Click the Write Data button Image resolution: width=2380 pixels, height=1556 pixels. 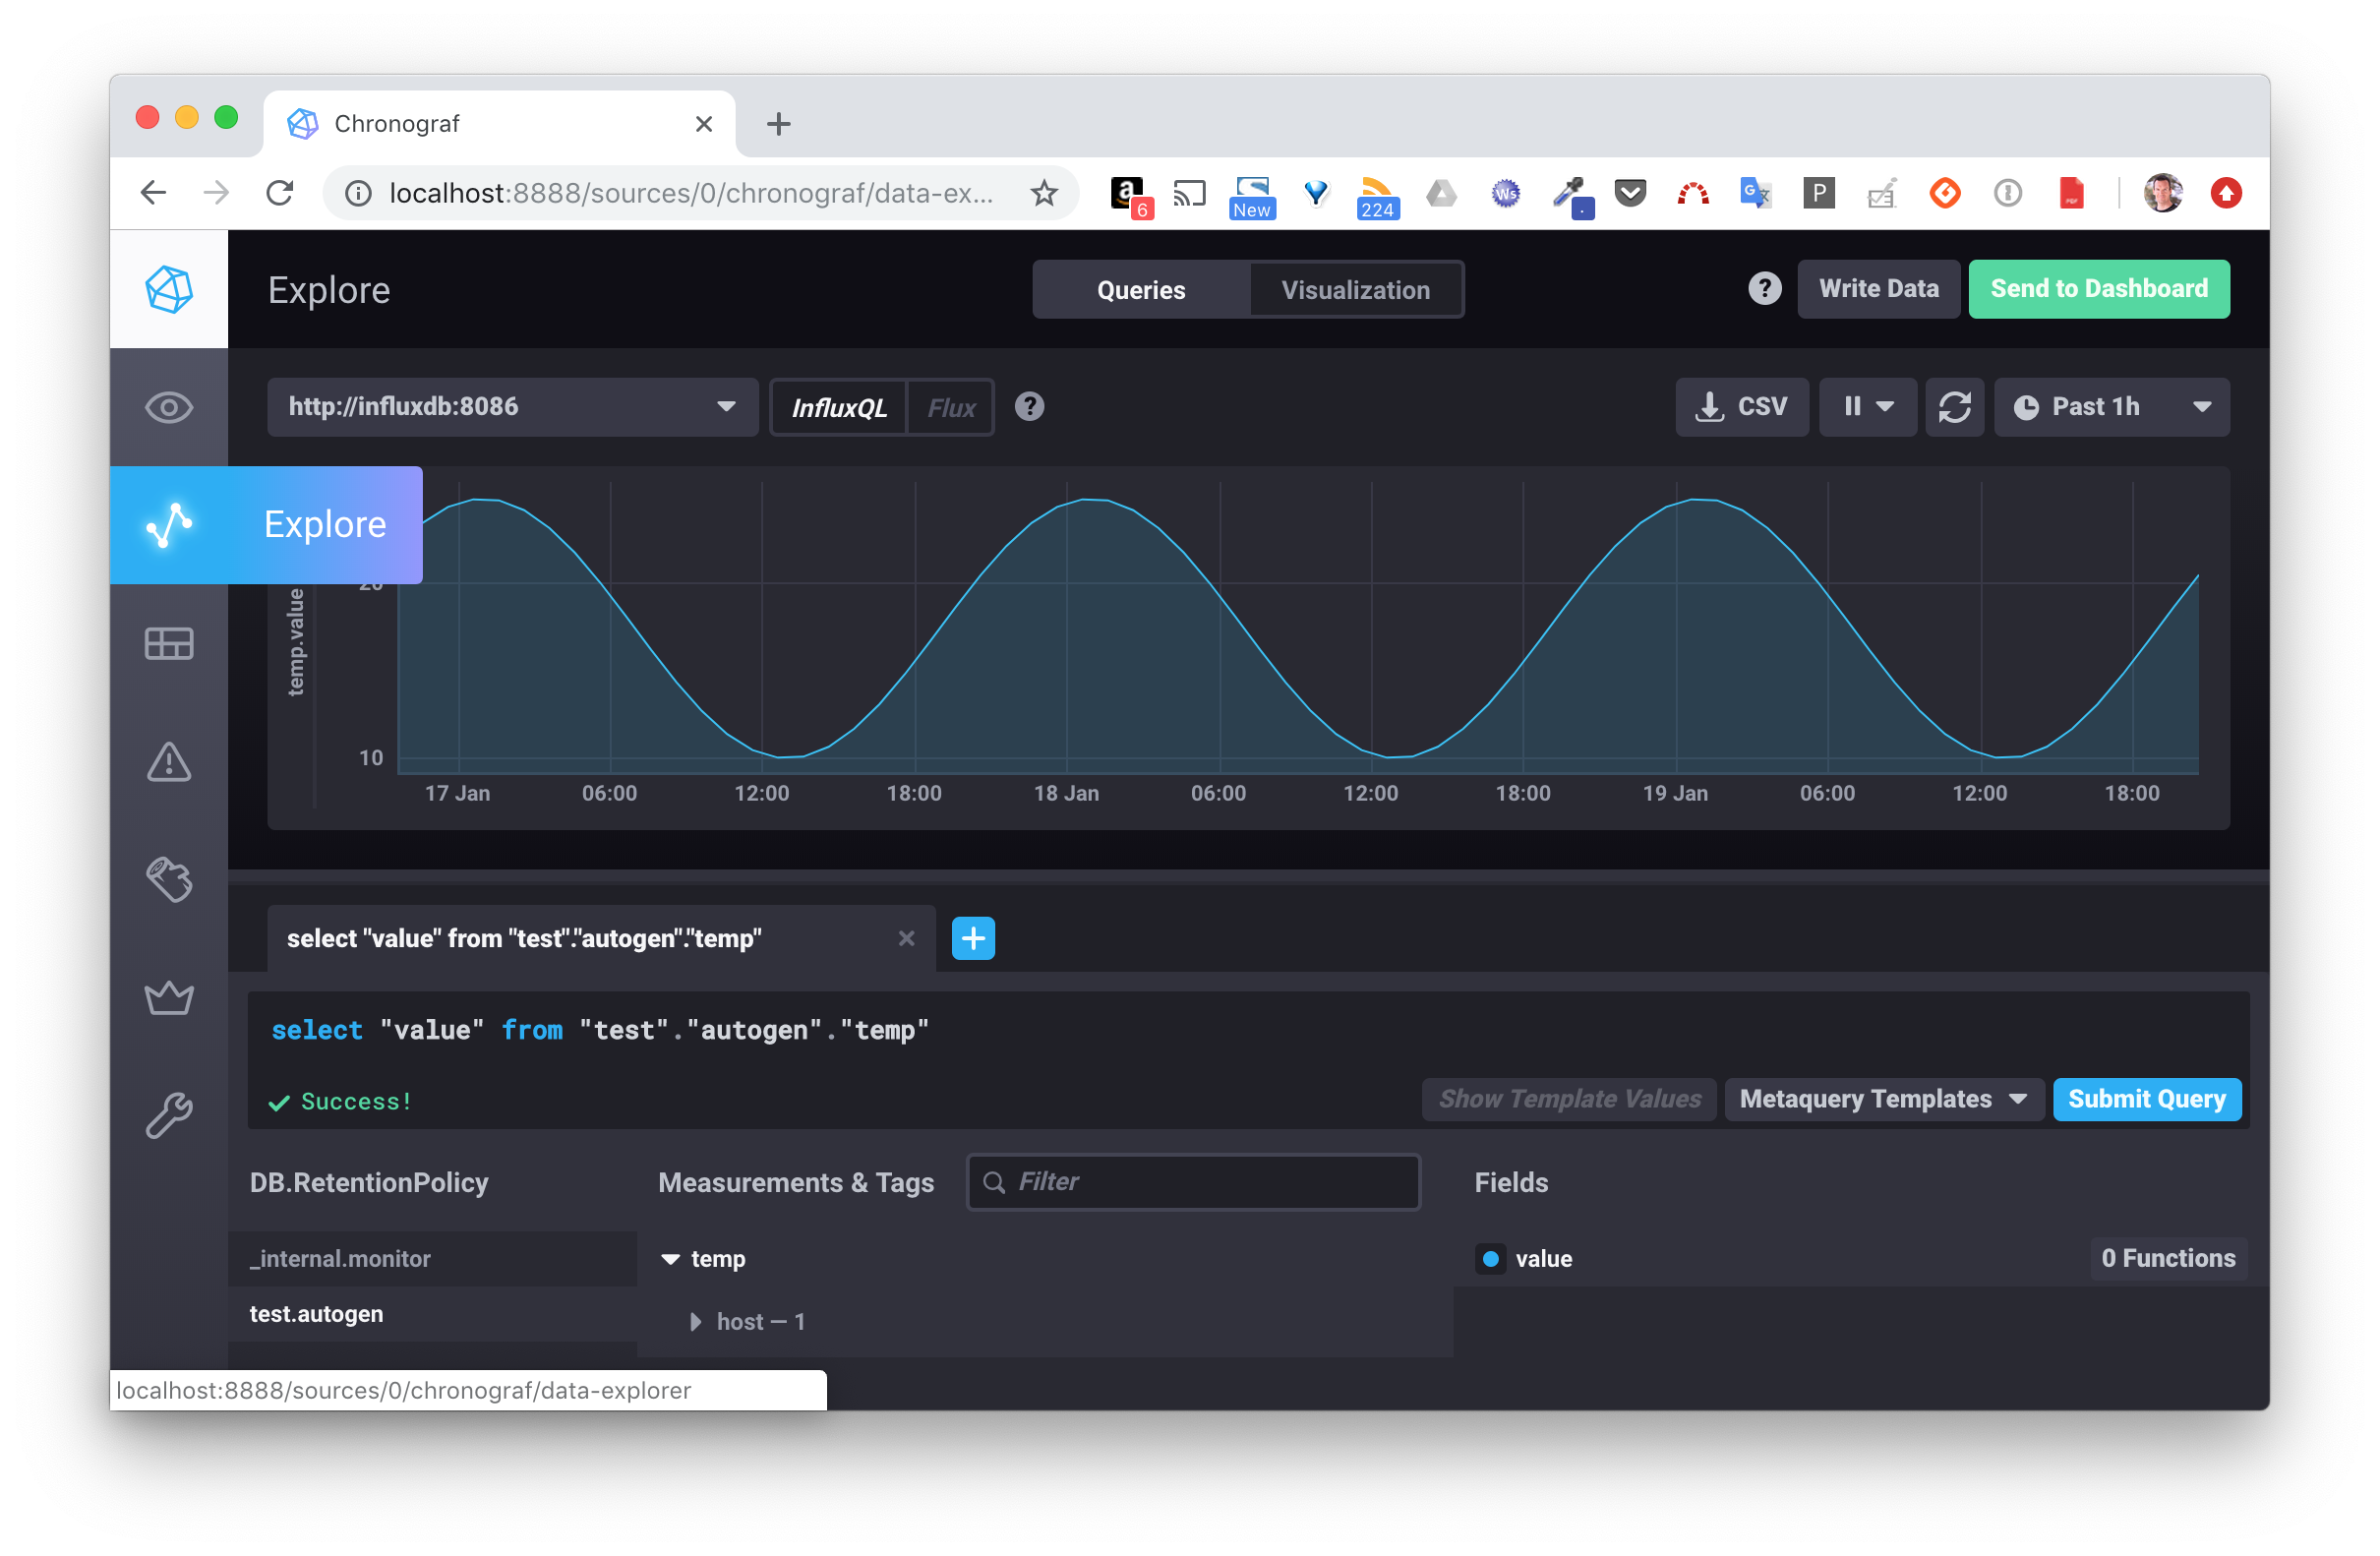click(x=1879, y=289)
